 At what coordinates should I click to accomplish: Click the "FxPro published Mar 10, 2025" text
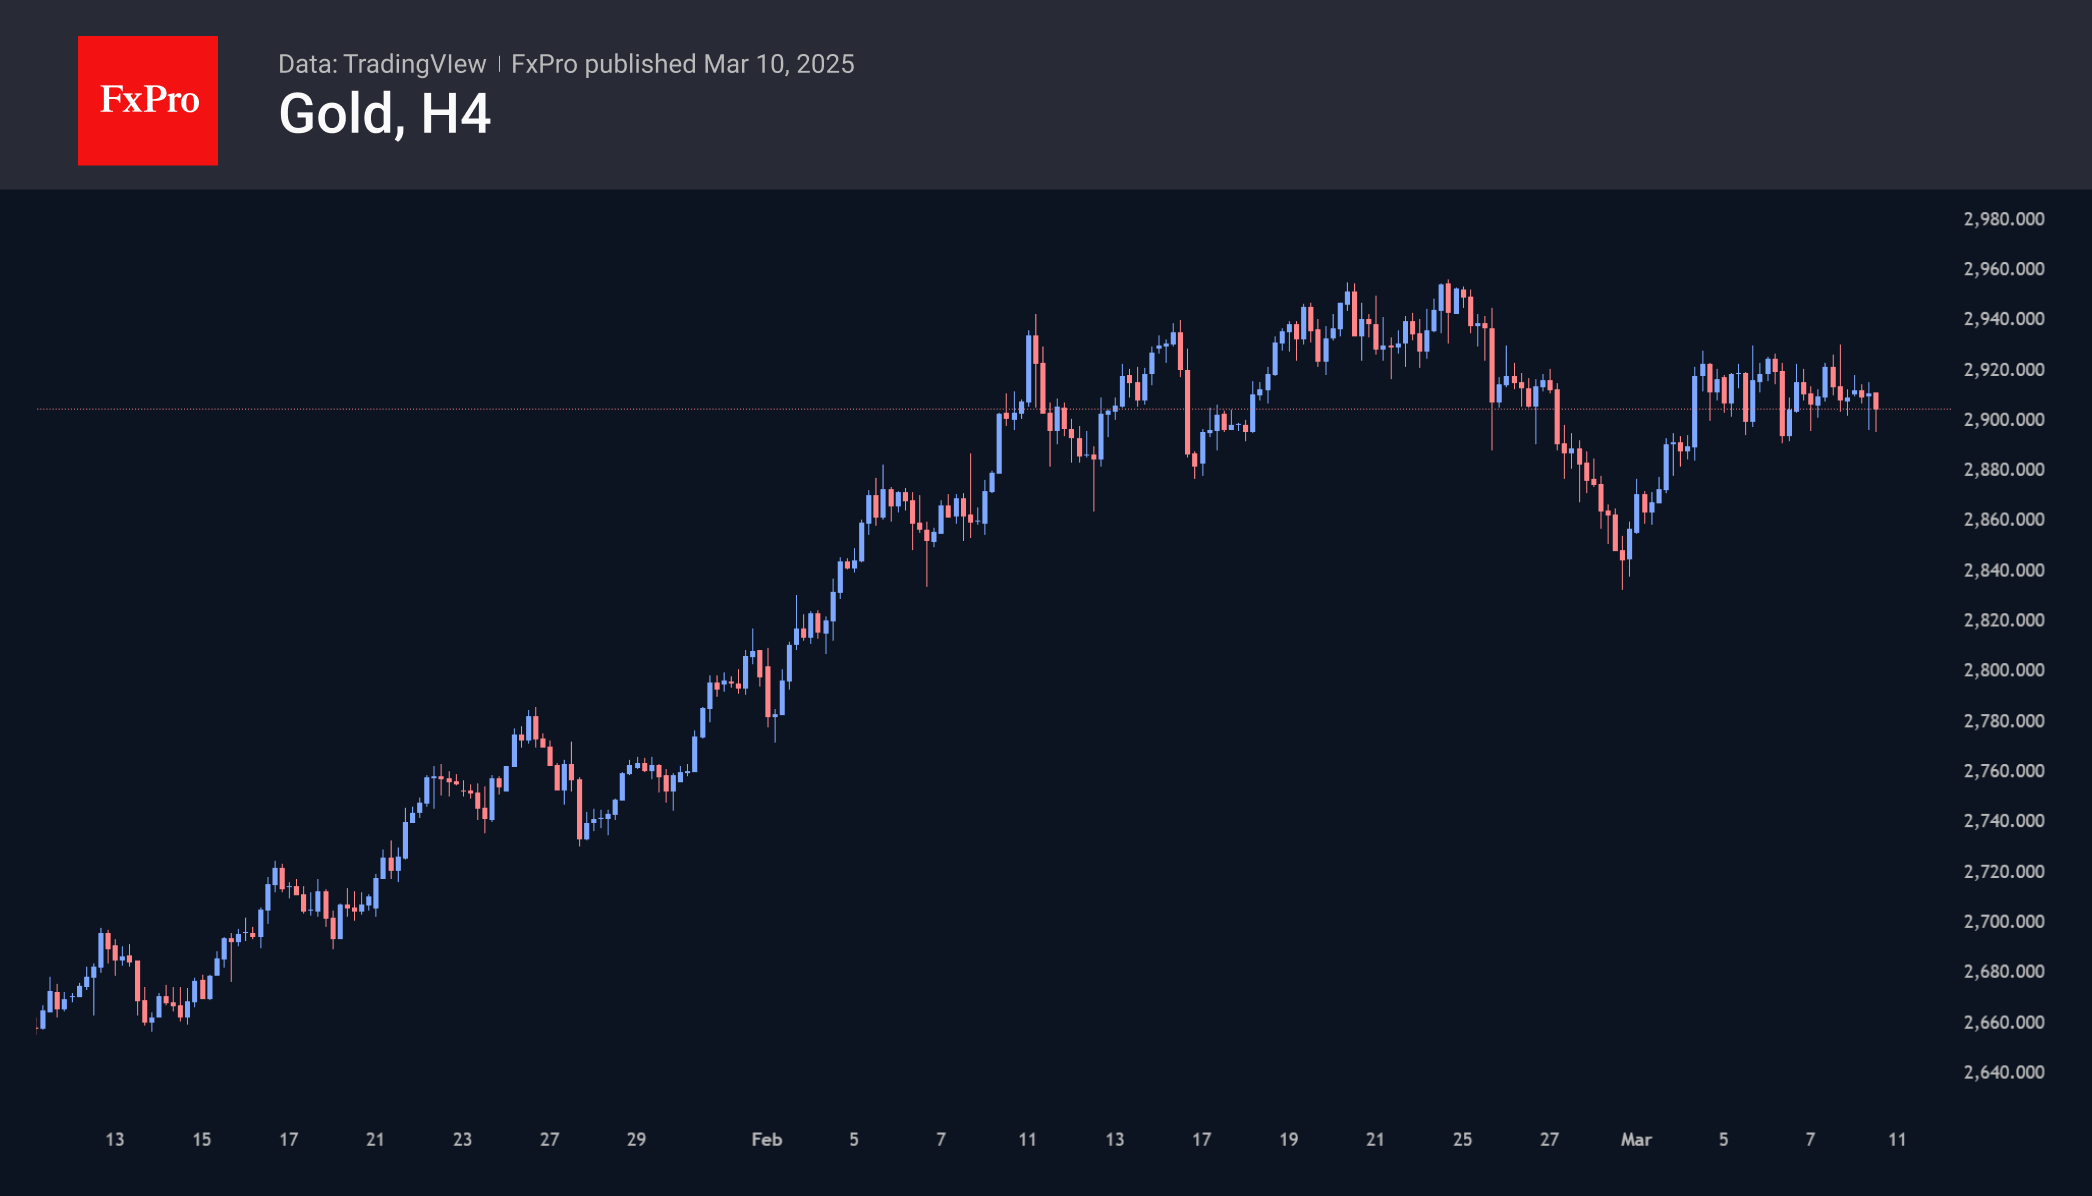pos(682,64)
